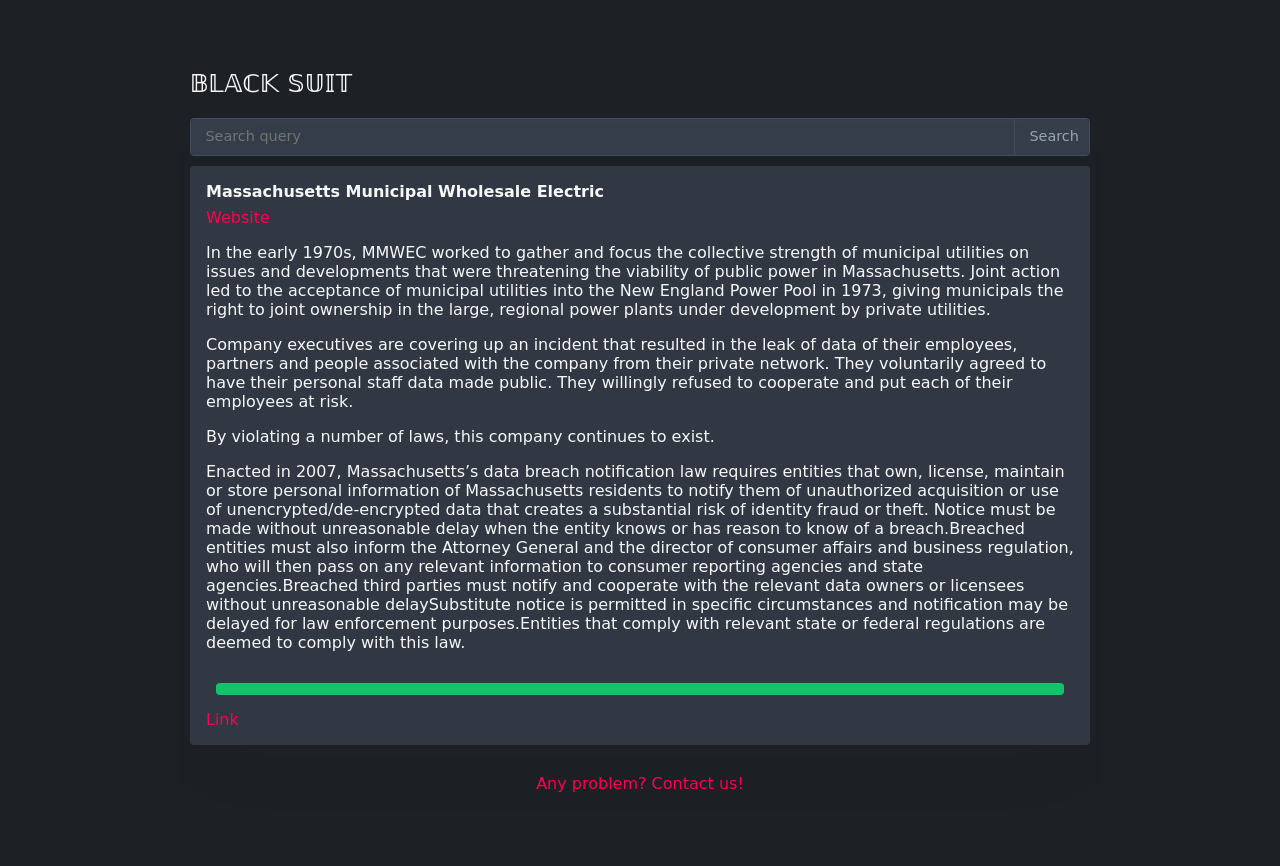The image size is (1280, 866).
Task: Click the line By violating a number of laws
Action: click(460, 437)
